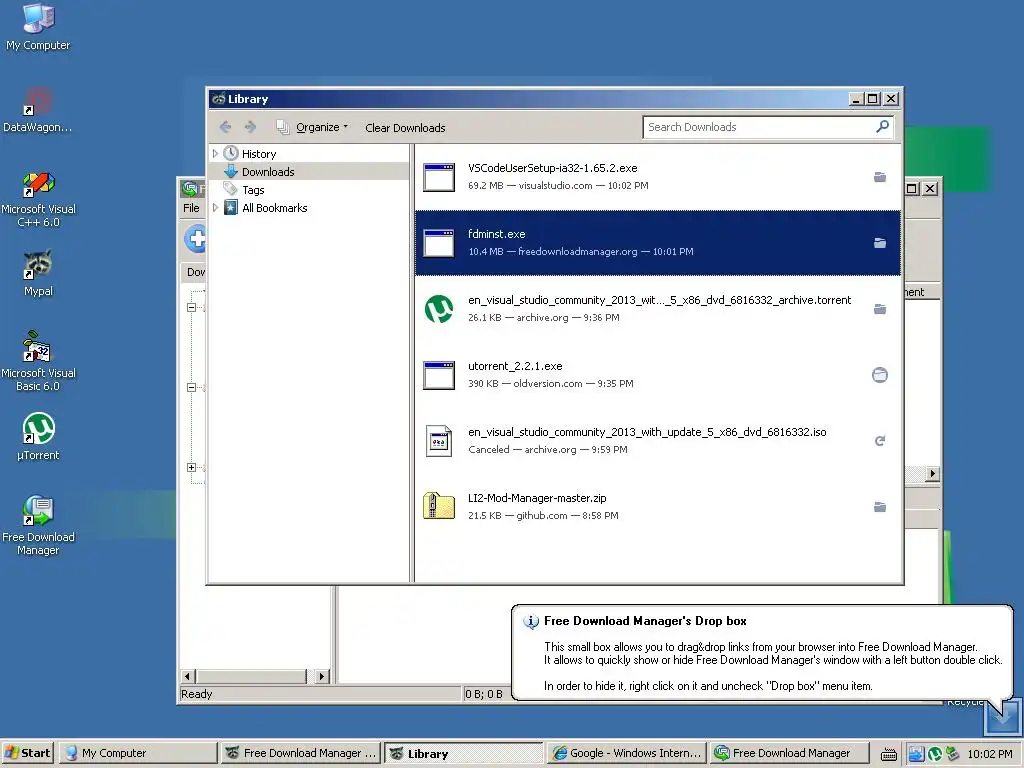The width and height of the screenshot is (1024, 768).
Task: Click the taskbar clock showing 10:02 PM
Action: pos(990,754)
